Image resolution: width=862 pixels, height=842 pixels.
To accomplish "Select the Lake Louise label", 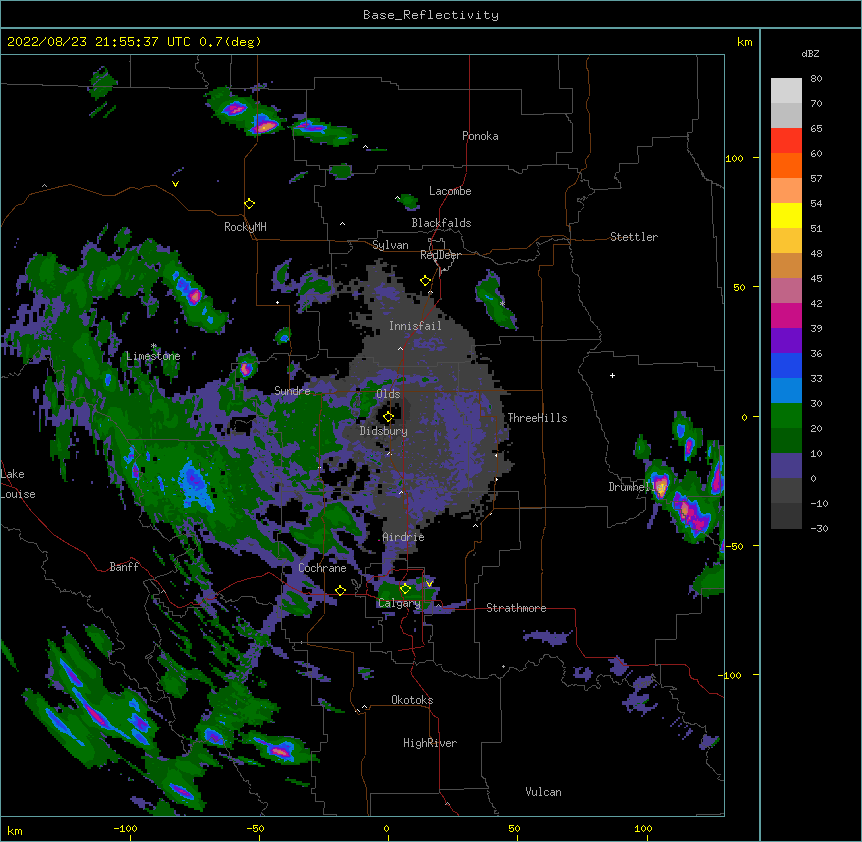I will point(18,484).
